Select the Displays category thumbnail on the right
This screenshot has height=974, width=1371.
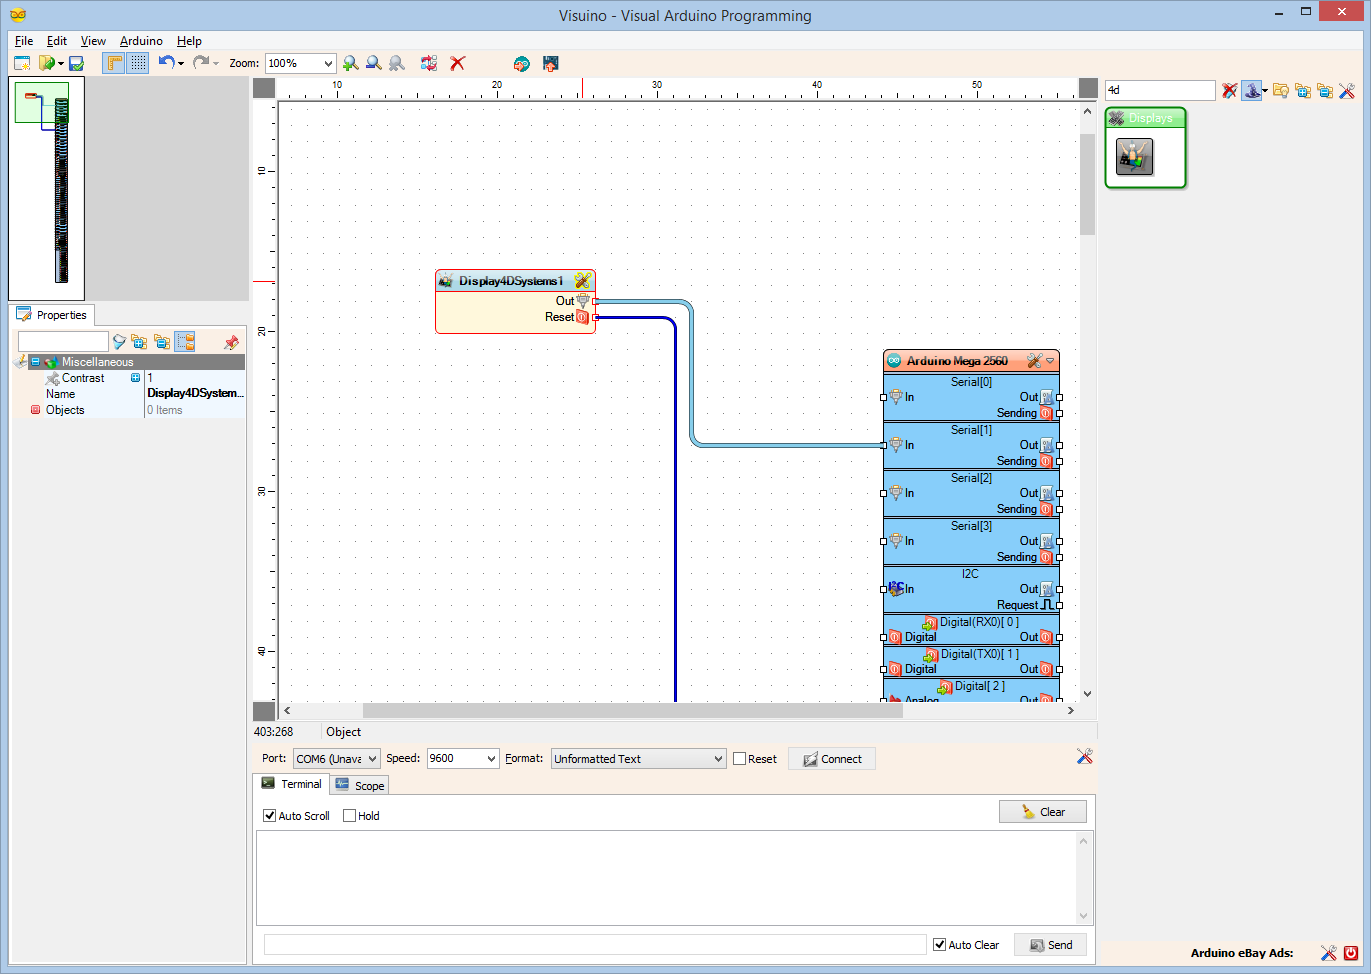(1135, 156)
